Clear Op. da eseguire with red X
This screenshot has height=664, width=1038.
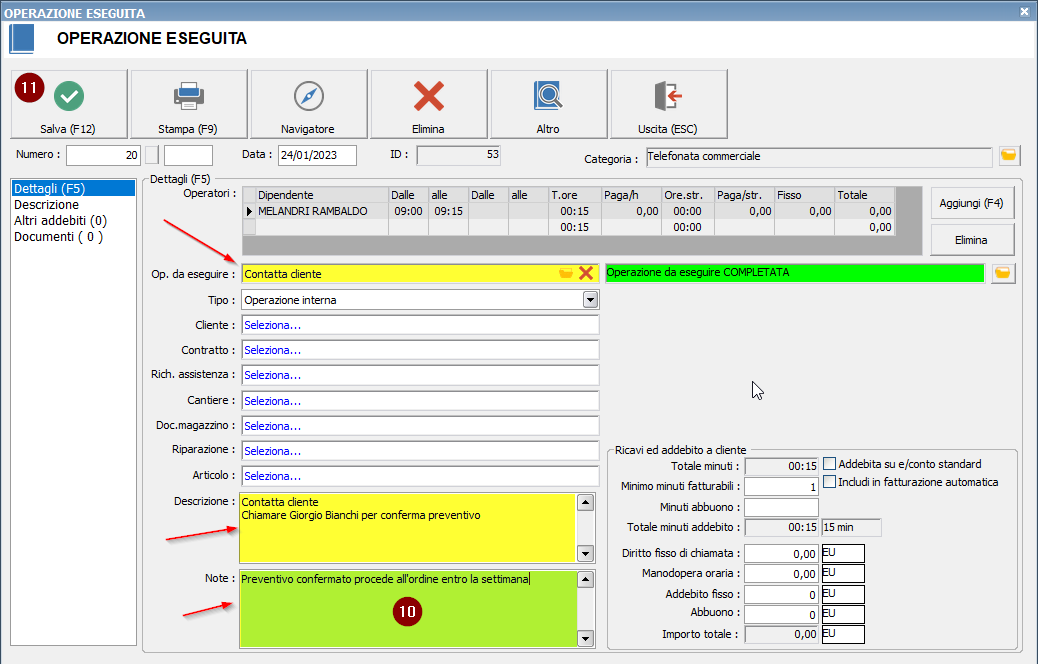586,273
